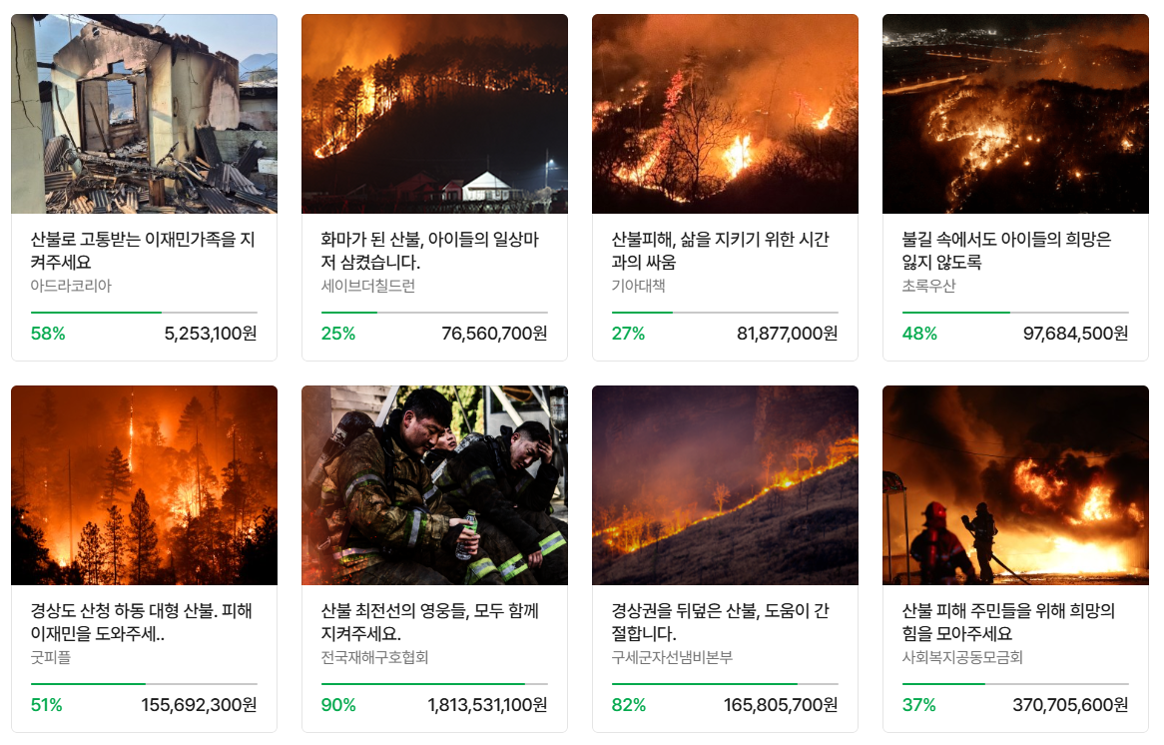This screenshot has width=1164, height=745.
Task: Open '산불 피해 주민들을 위해 희망의 힘을' title
Action: point(1008,622)
